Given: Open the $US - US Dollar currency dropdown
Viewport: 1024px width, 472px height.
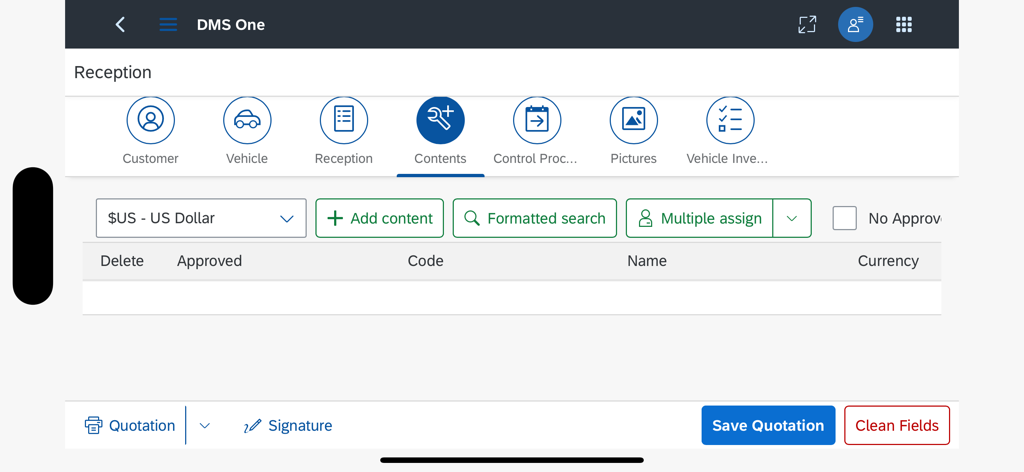Looking at the screenshot, I should tap(201, 218).
